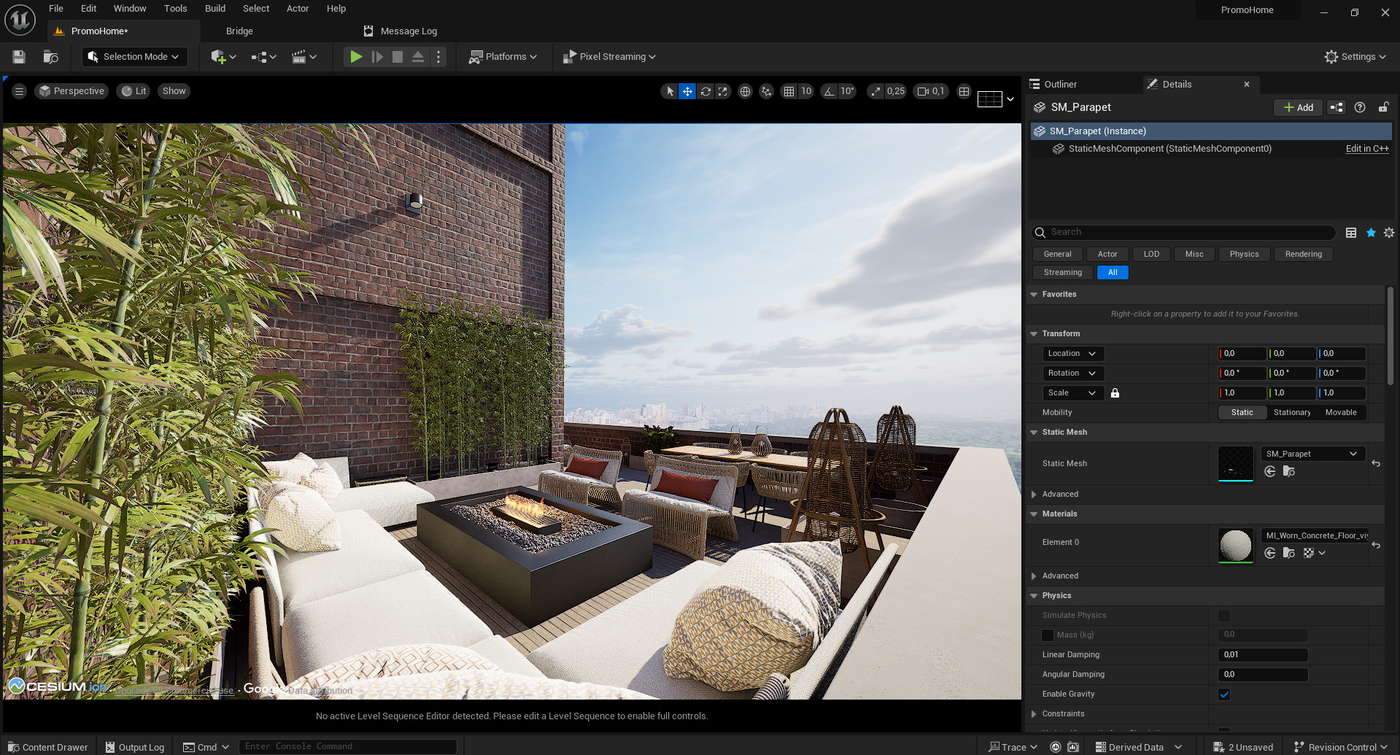1400x755 pixels.
Task: Open the SM_Parapet static mesh dropdown
Action: pyautogui.click(x=1311, y=454)
